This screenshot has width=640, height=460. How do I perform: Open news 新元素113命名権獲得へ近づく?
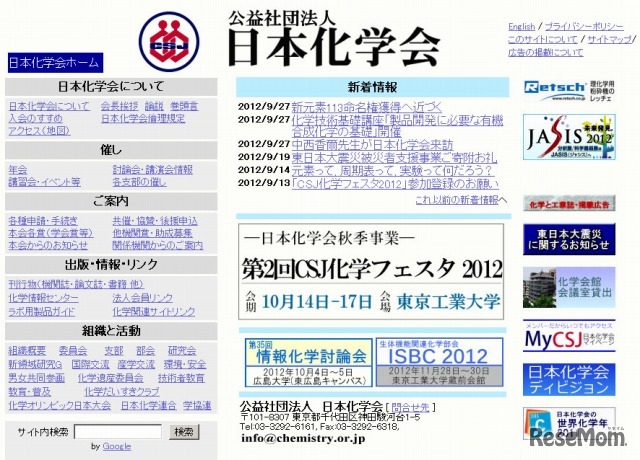coord(367,107)
